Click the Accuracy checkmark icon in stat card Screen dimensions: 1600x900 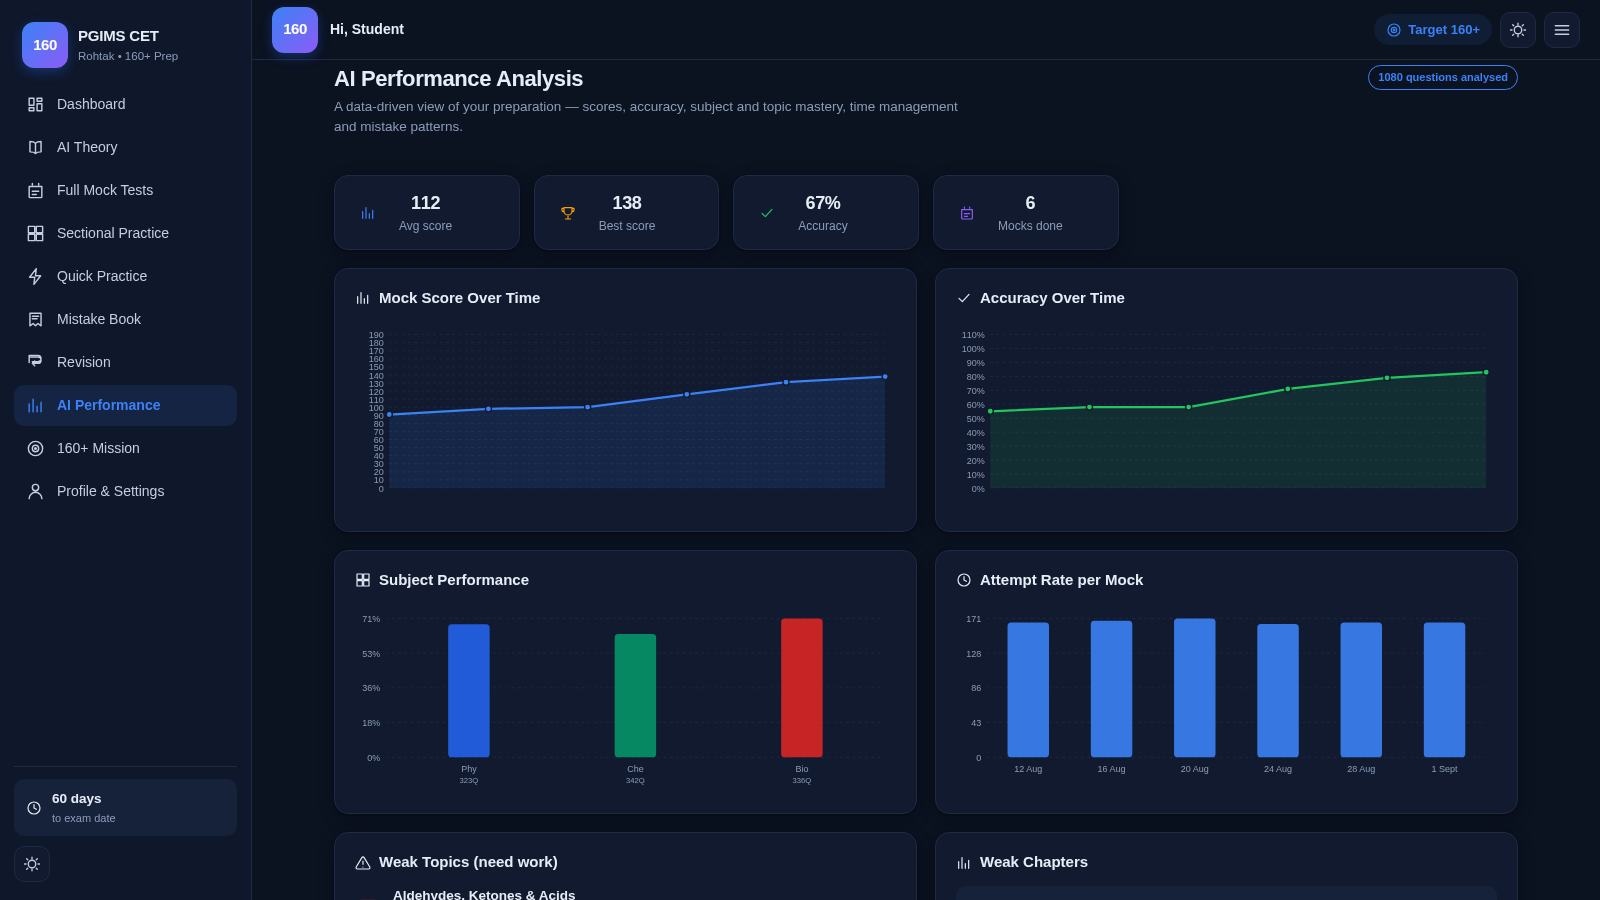[767, 213]
